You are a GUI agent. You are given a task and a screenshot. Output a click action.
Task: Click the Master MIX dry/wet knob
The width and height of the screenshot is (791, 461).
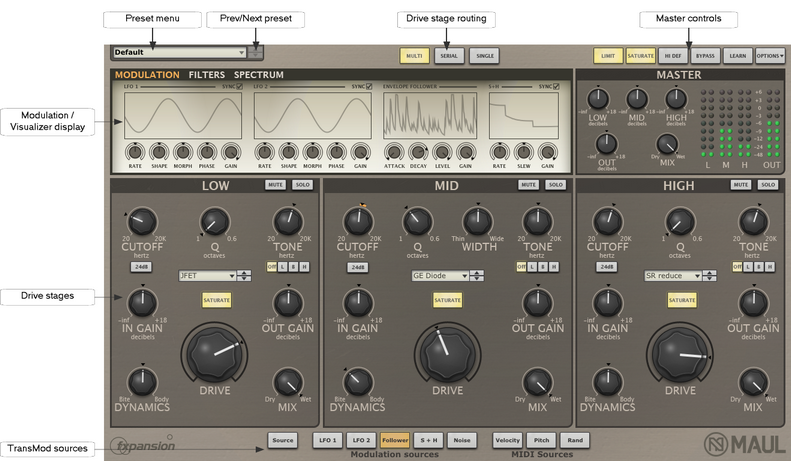pyautogui.click(x=667, y=144)
